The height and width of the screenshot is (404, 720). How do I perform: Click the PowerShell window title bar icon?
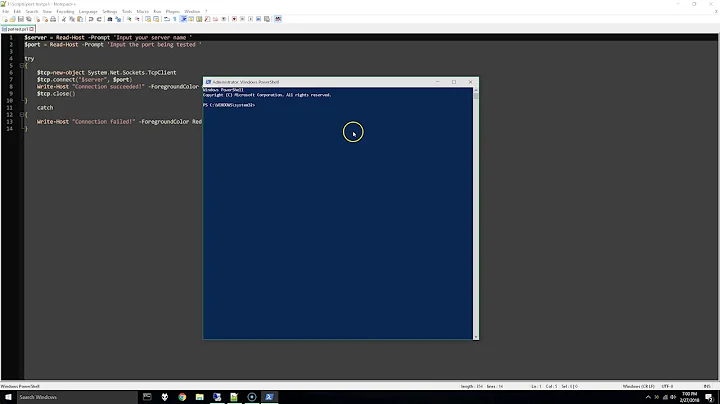point(208,82)
